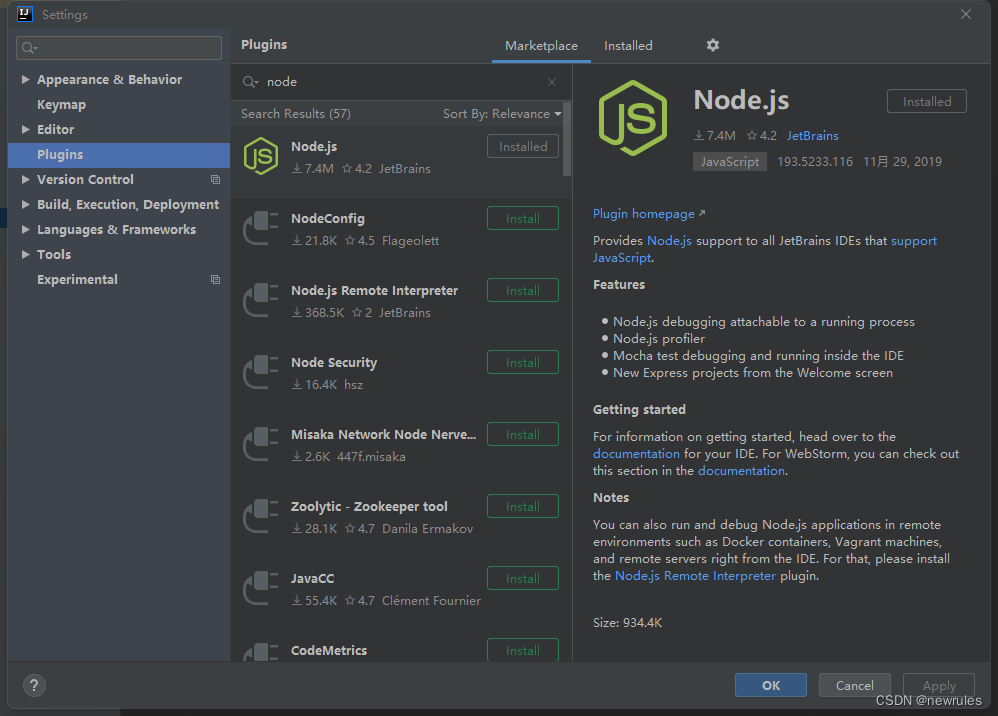
Task: Click the NodeConfig plugin icon
Action: 261,228
